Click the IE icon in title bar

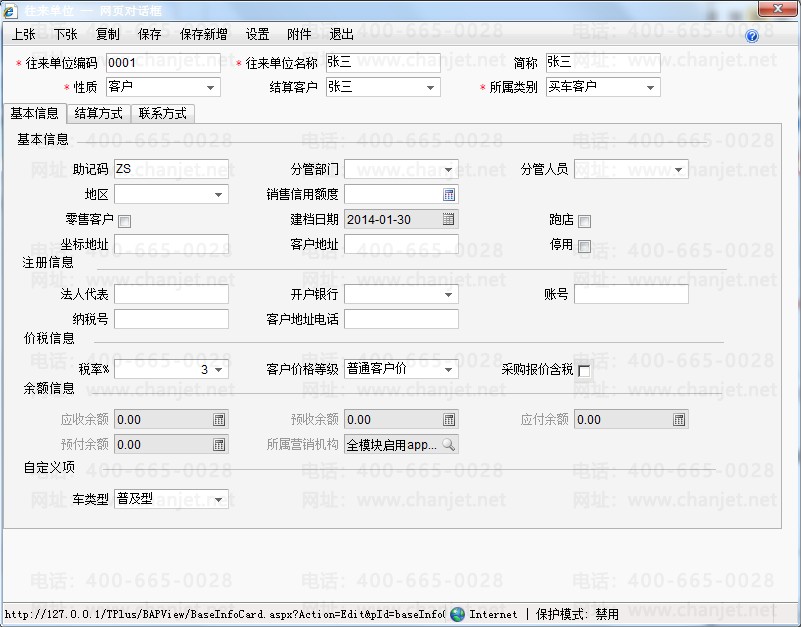(x=10, y=10)
